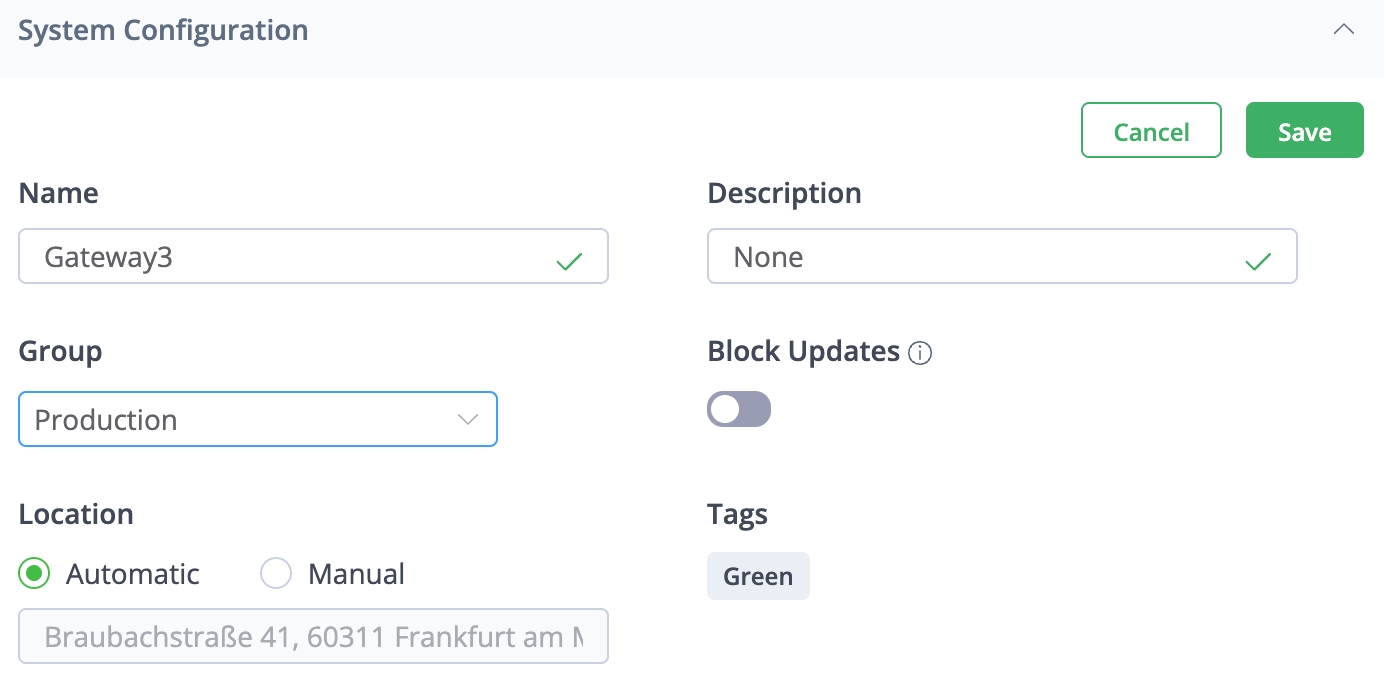The width and height of the screenshot is (1384, 680).
Task: Open the Group dropdown showing Production
Action: [x=240, y=419]
